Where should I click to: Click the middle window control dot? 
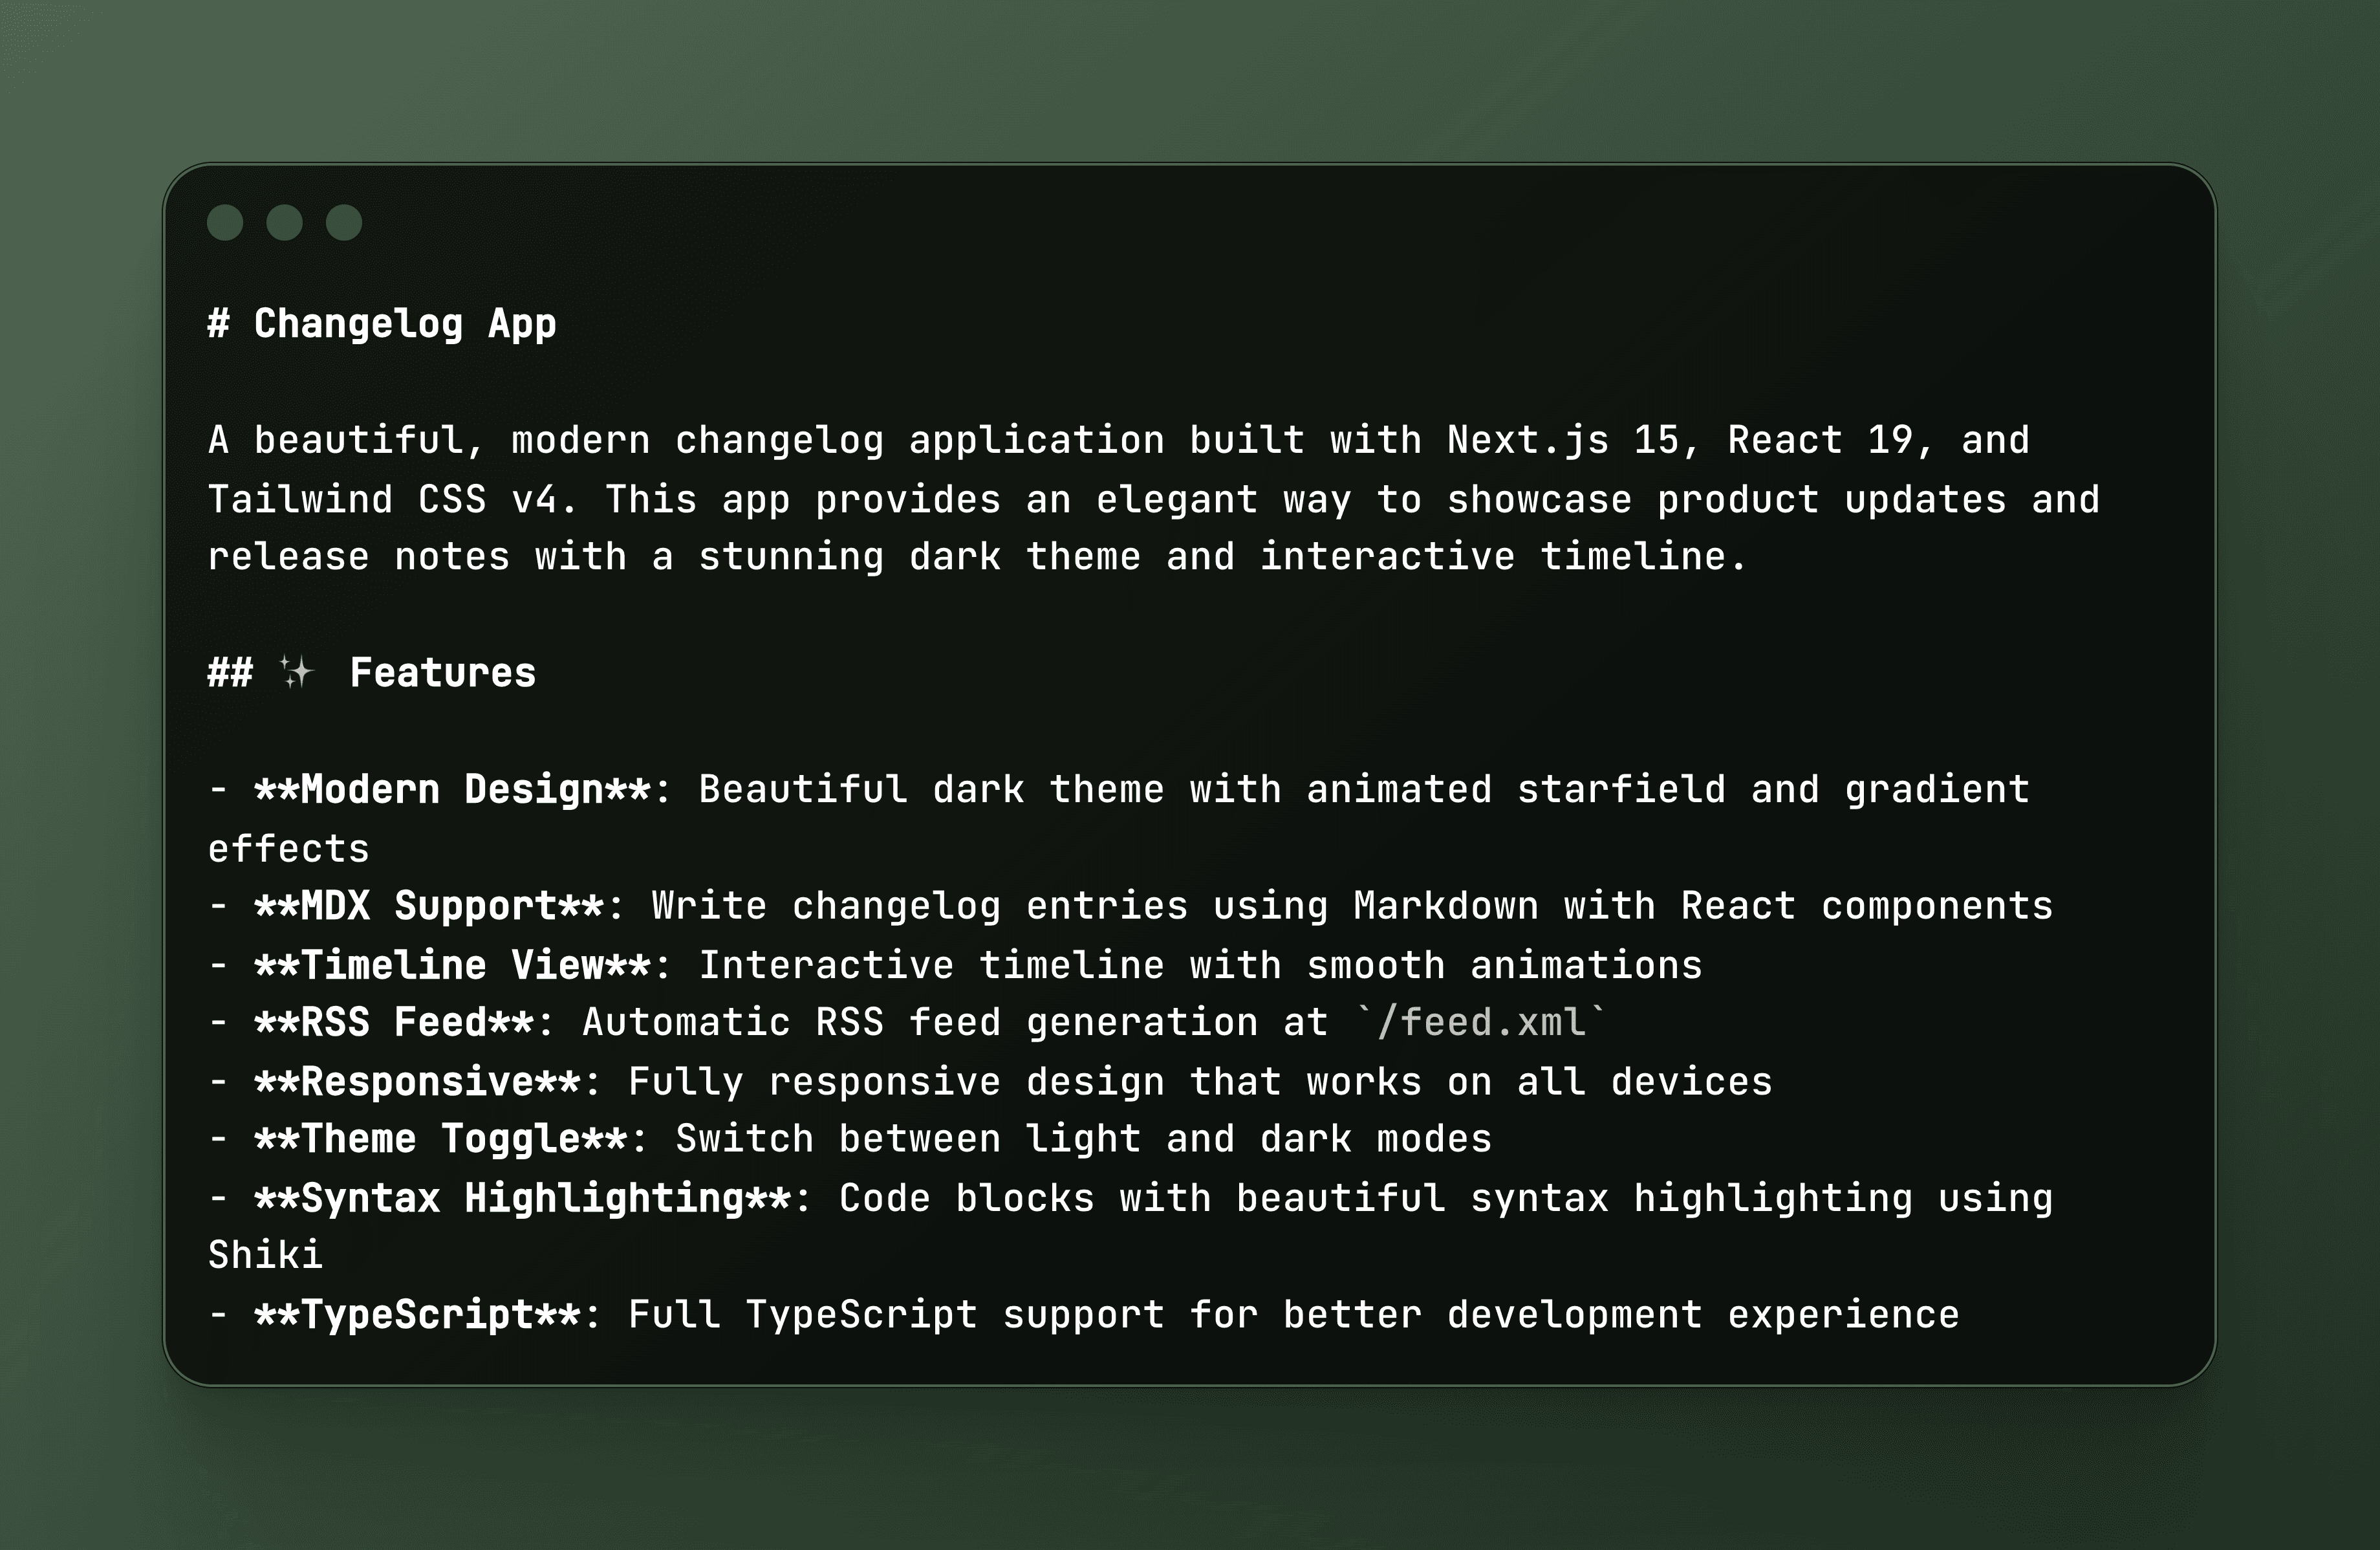click(x=285, y=222)
